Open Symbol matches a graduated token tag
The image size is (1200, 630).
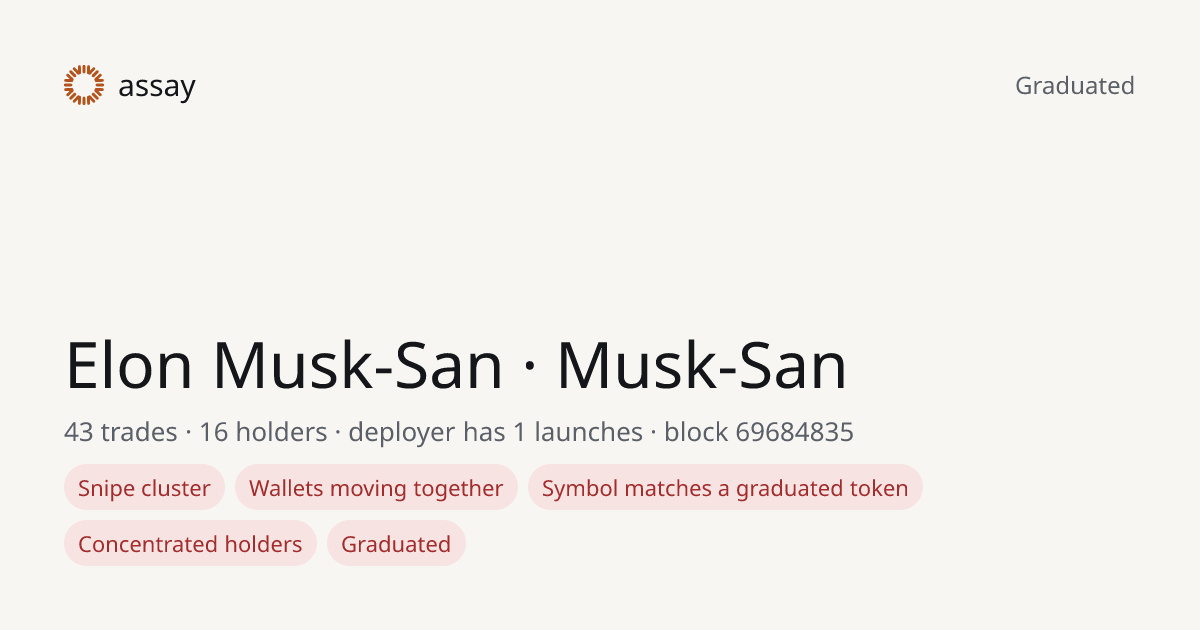725,488
